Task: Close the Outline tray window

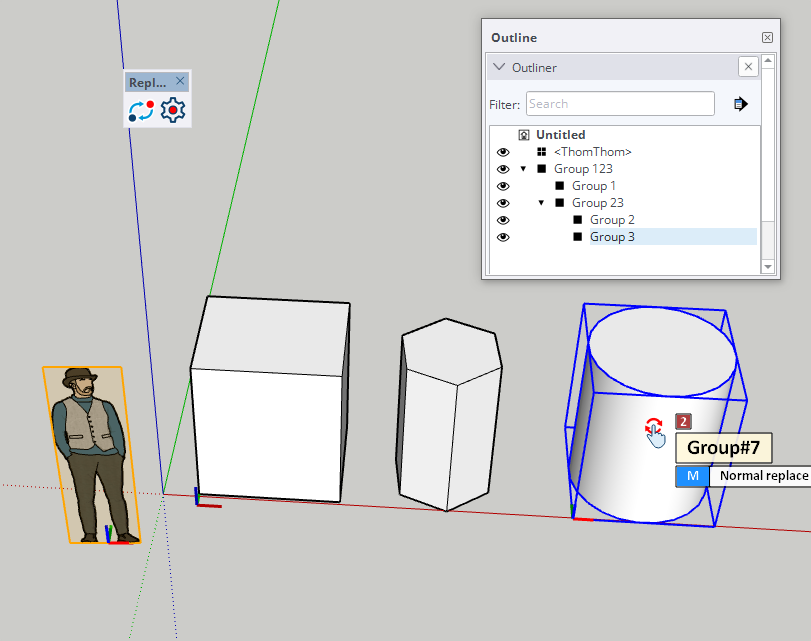Action: click(767, 37)
